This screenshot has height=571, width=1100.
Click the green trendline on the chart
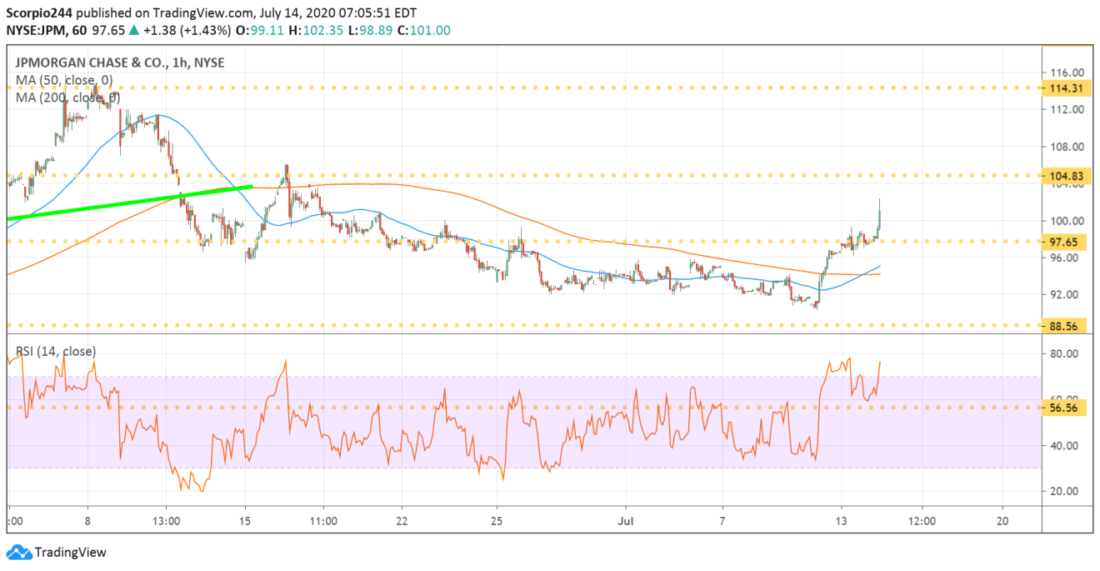130,202
